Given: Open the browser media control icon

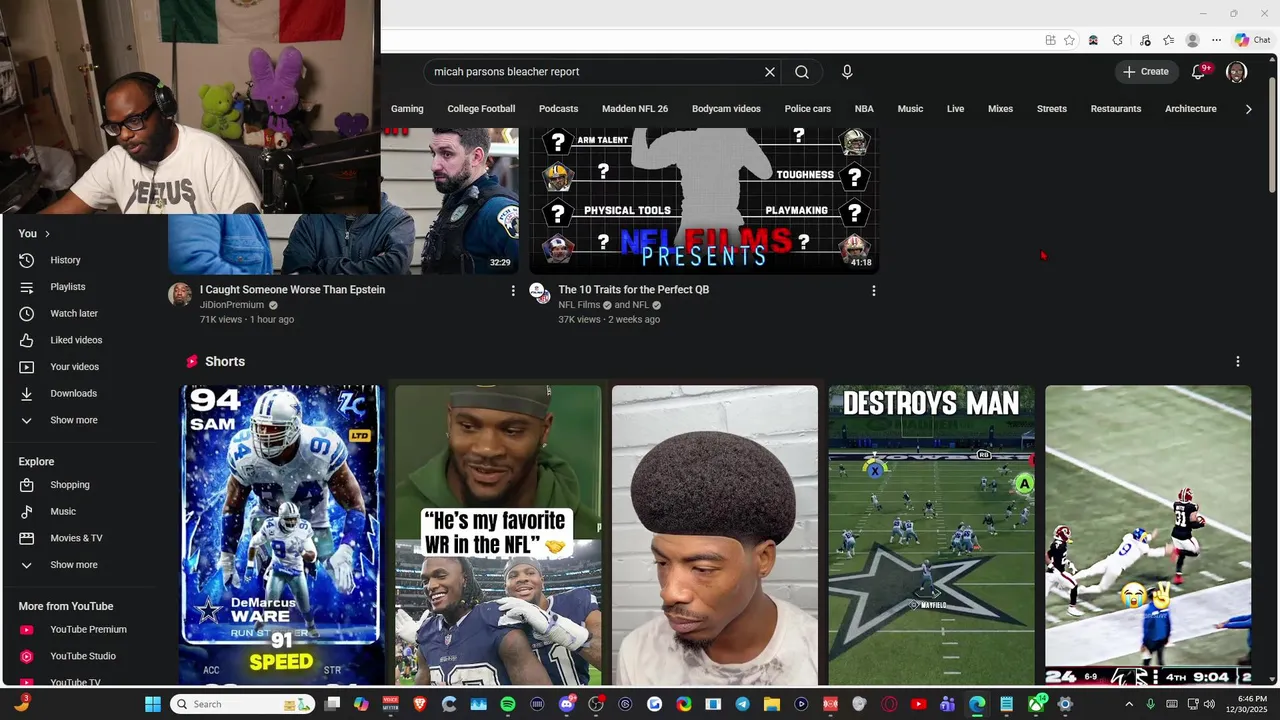Looking at the screenshot, I should click(1143, 40).
